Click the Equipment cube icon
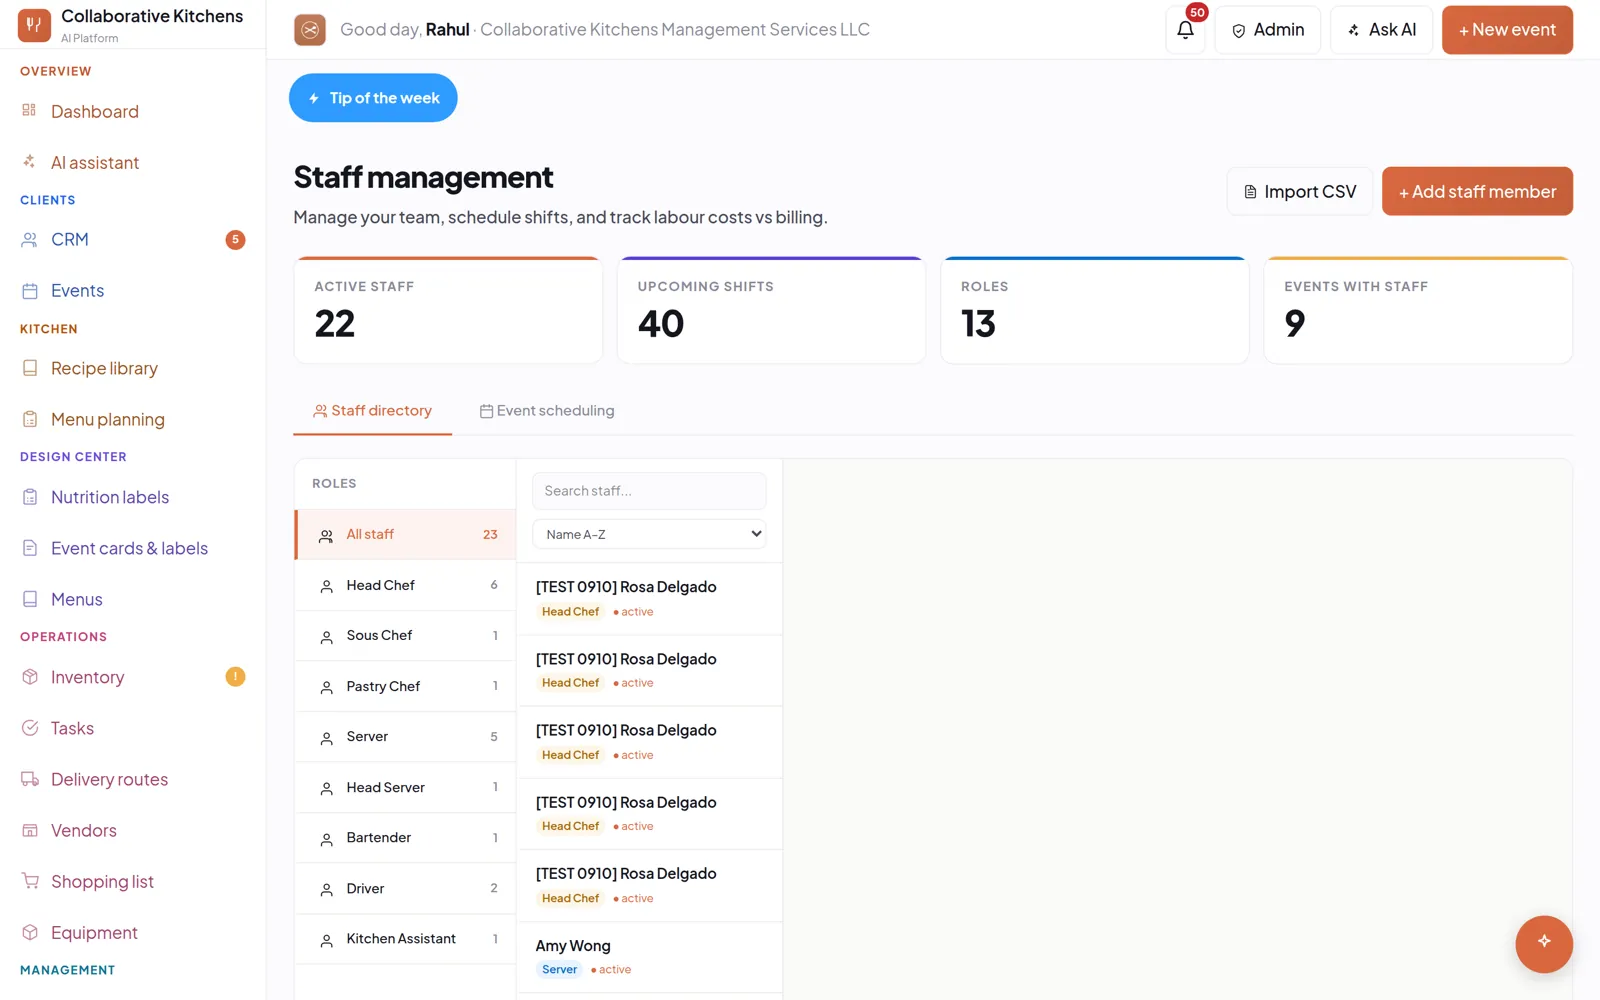 click(x=30, y=932)
